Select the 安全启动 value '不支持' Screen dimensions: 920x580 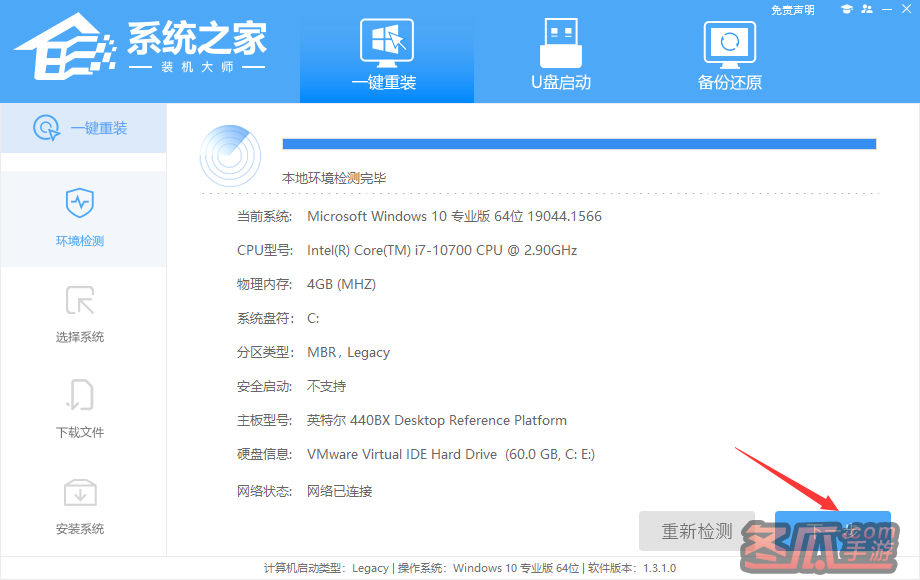click(x=326, y=386)
